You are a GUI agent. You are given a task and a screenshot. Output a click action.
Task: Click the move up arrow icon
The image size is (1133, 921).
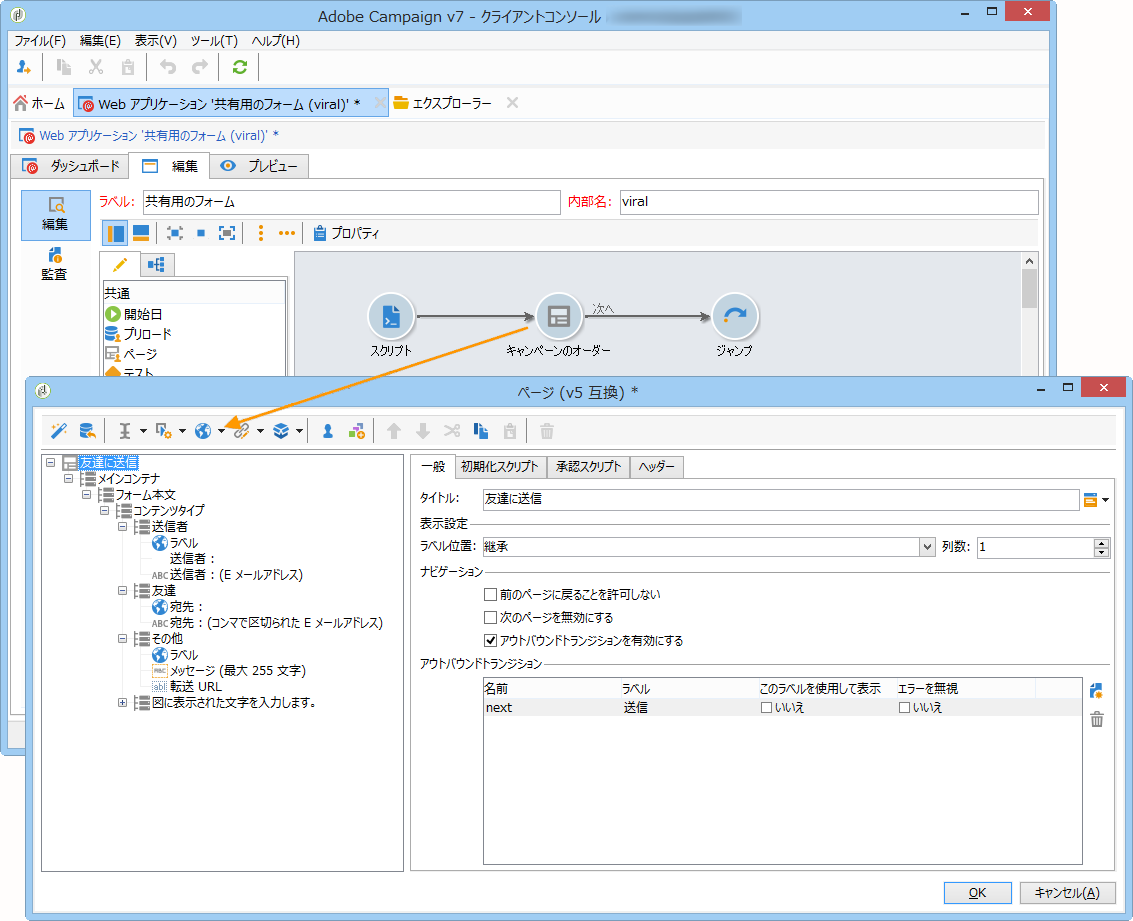394,431
